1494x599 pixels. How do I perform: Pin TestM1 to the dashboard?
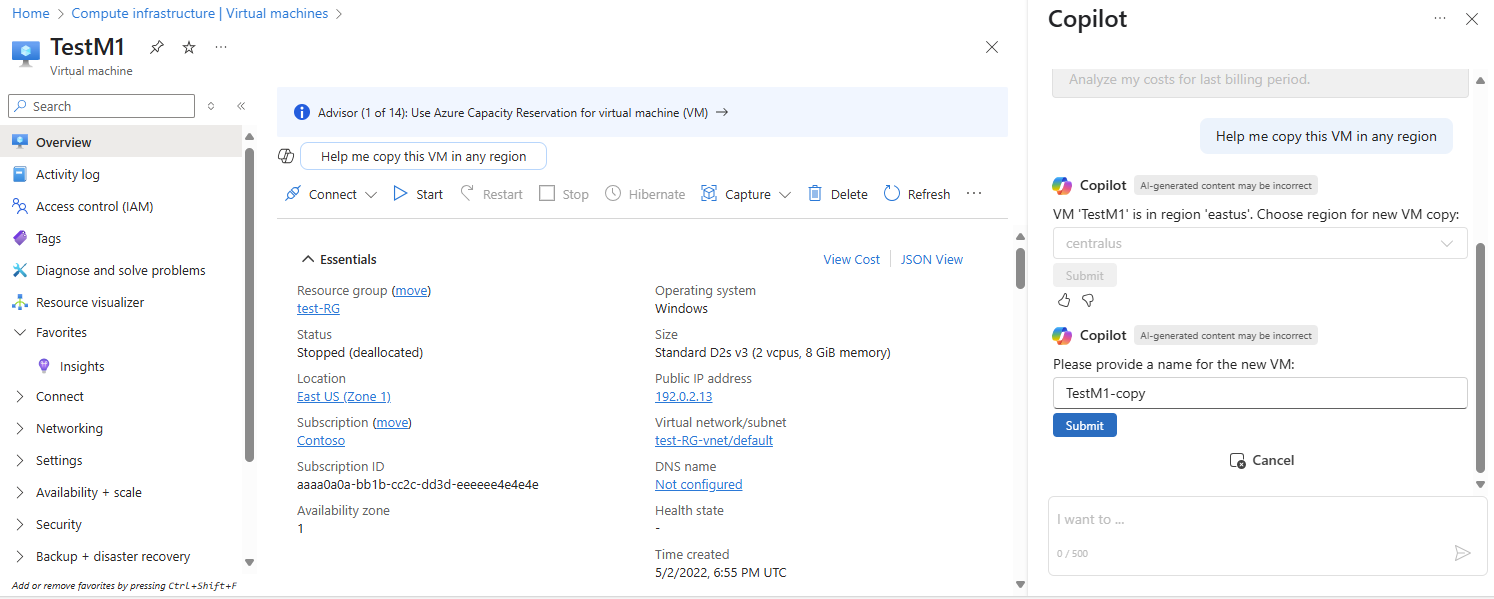coord(156,47)
